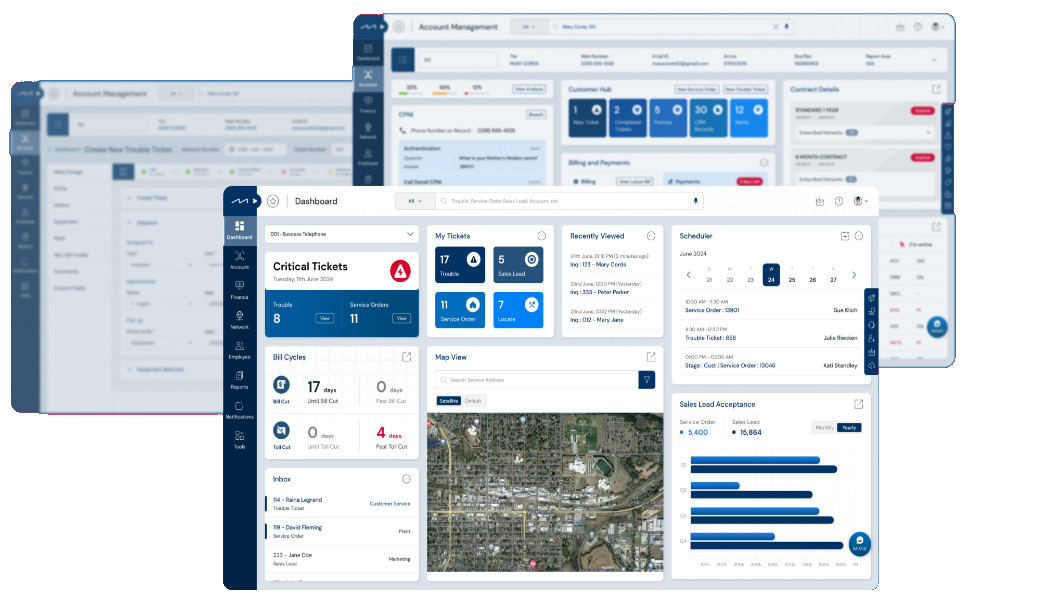Open the All search filter dropdown
1053x606 pixels.
[x=415, y=201]
